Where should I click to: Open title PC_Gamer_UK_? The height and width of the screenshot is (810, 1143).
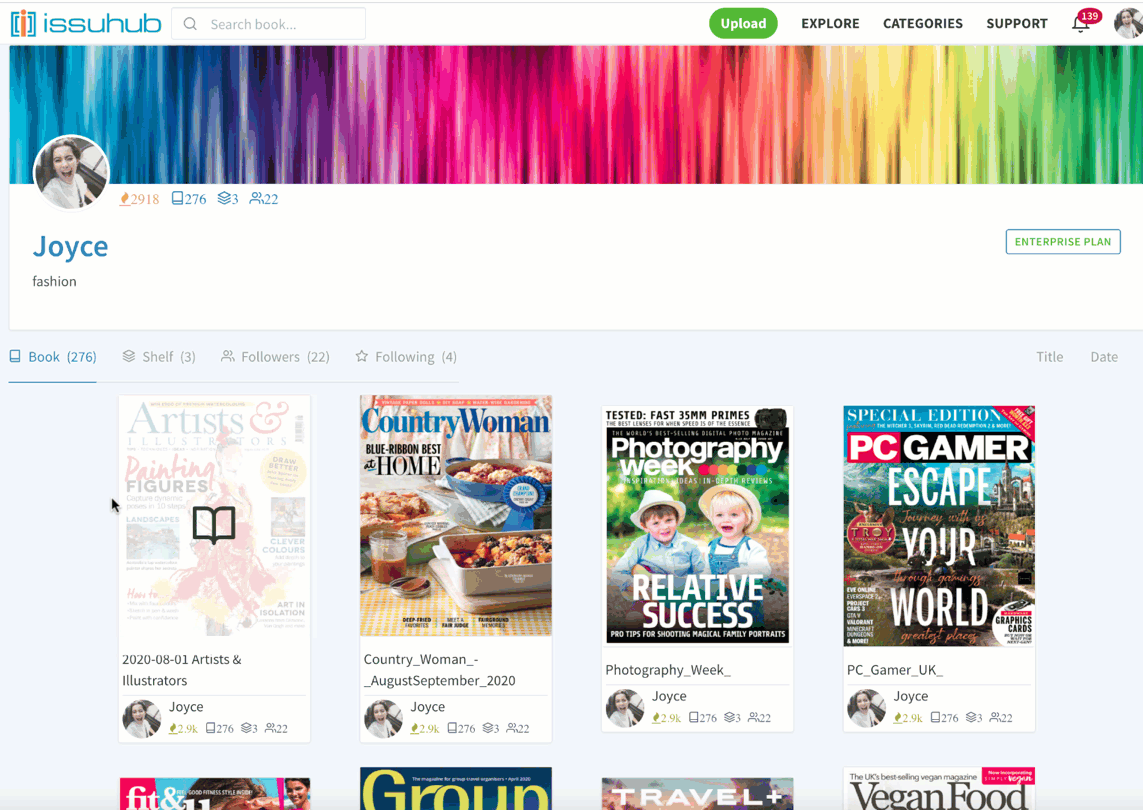point(894,669)
